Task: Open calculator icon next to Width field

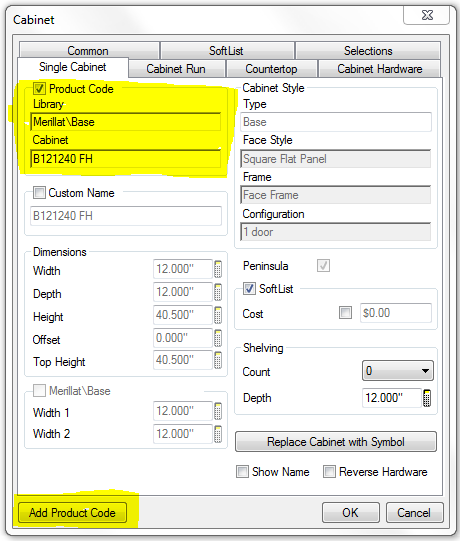Action: pos(218,269)
